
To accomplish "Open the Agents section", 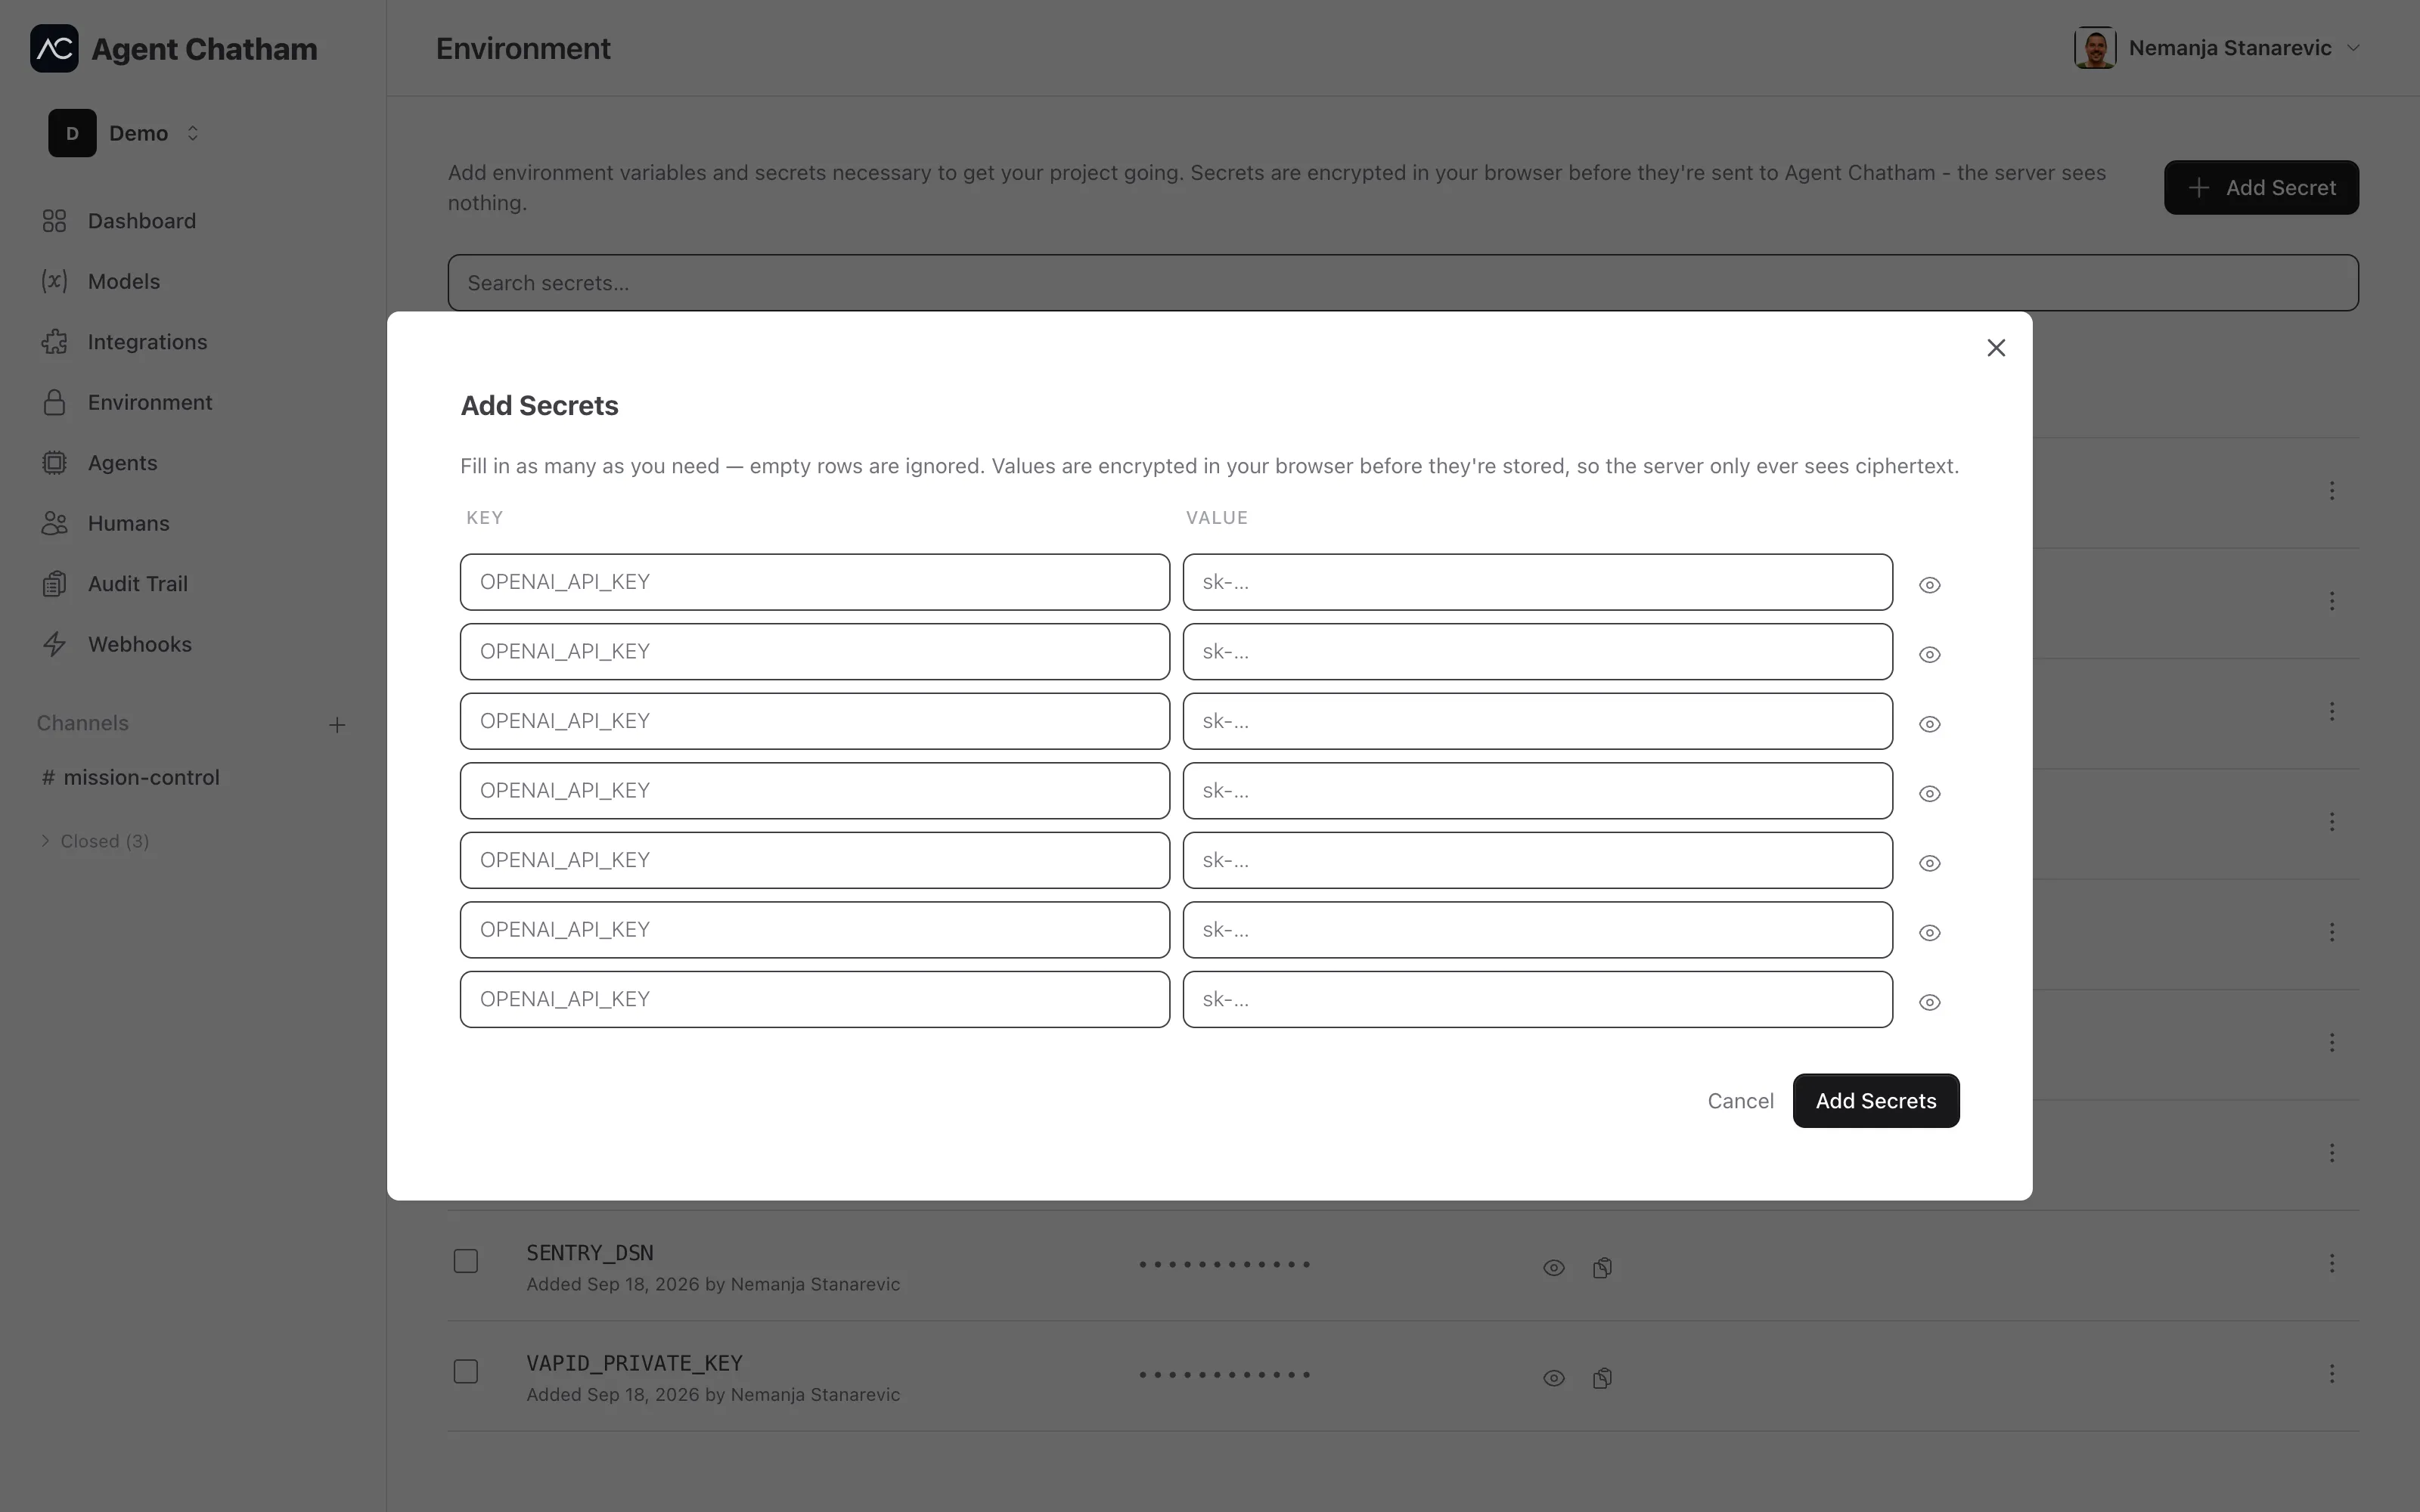I will 122,463.
